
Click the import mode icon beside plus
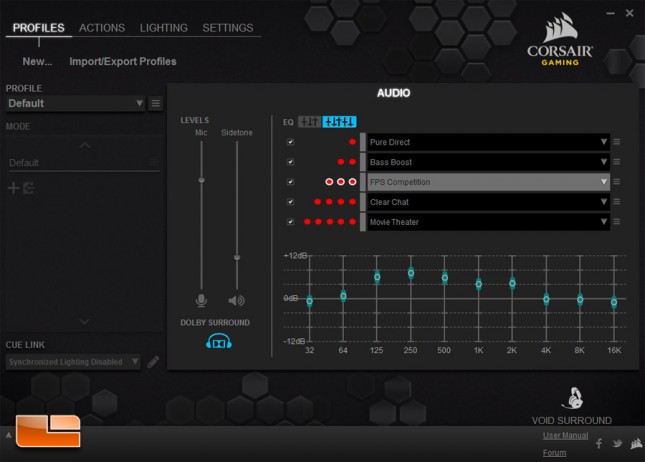tap(28, 188)
